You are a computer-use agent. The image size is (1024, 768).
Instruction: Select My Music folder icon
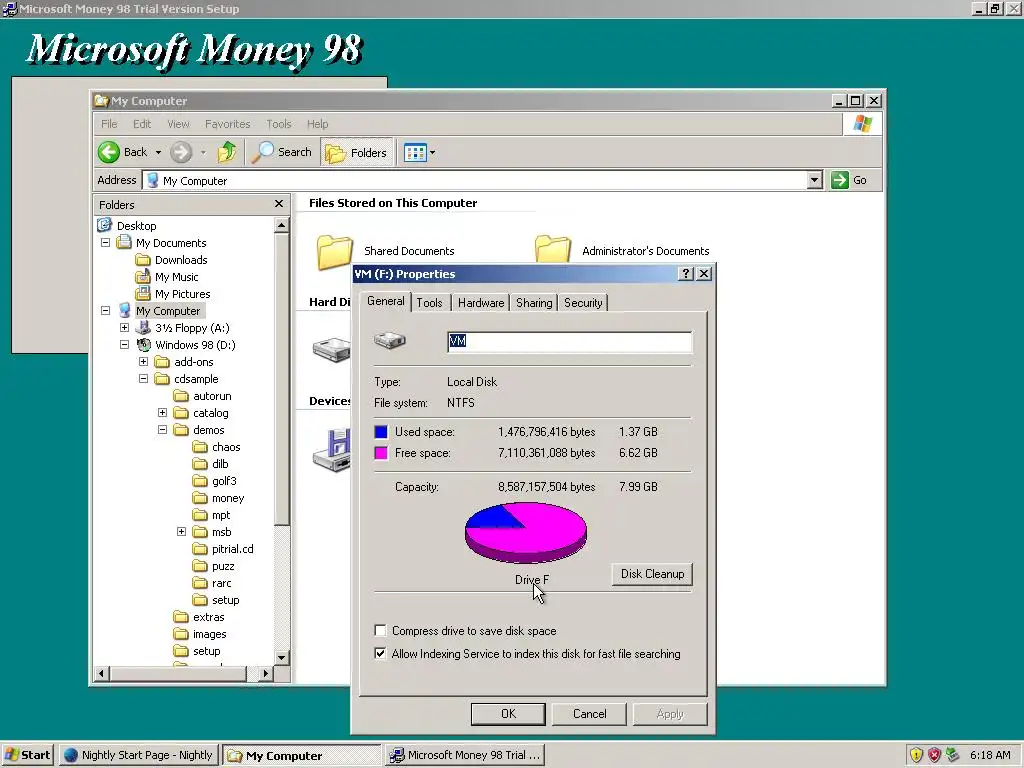(142, 277)
